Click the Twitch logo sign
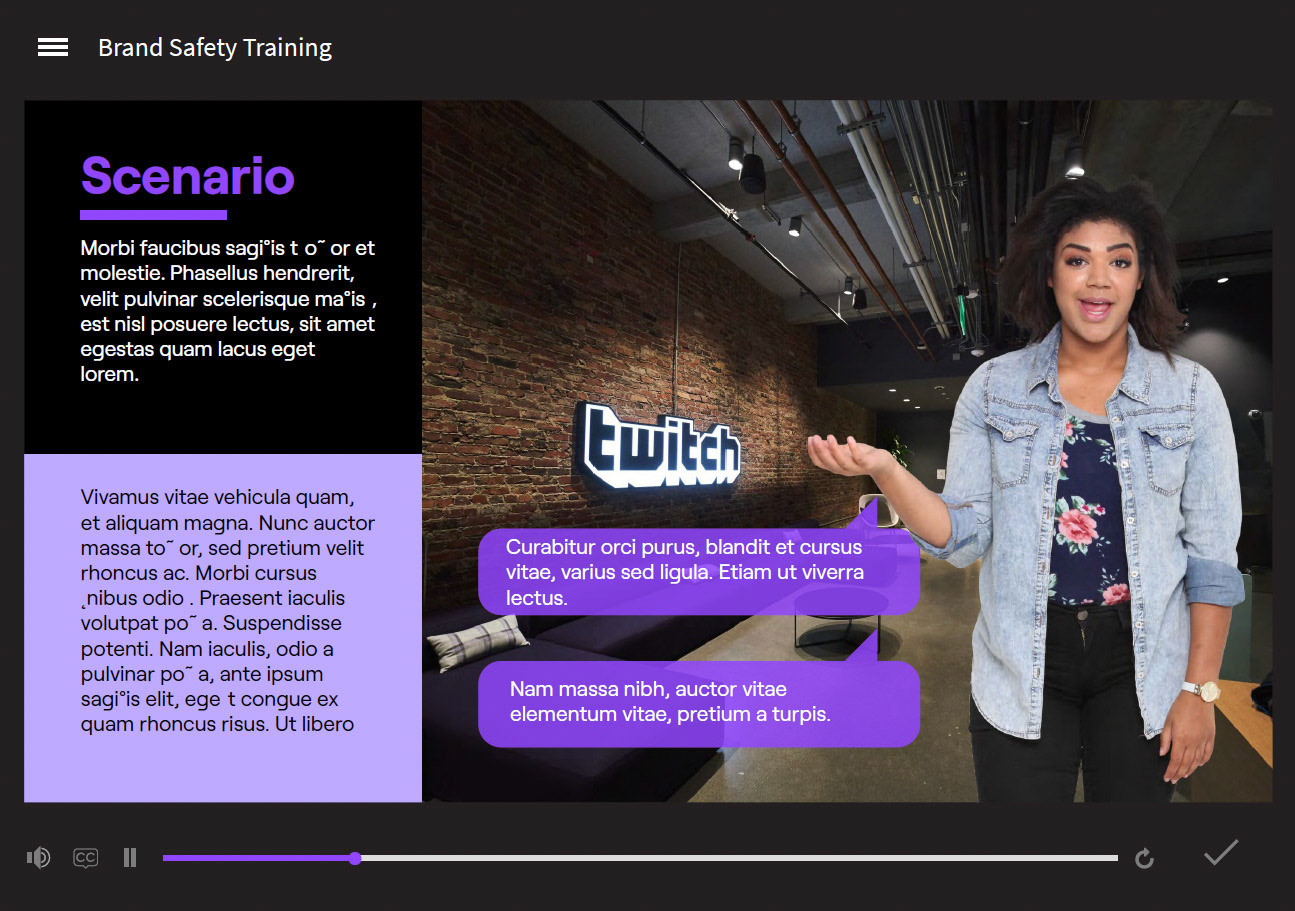Screen dimensions: 1295x911 (660, 445)
